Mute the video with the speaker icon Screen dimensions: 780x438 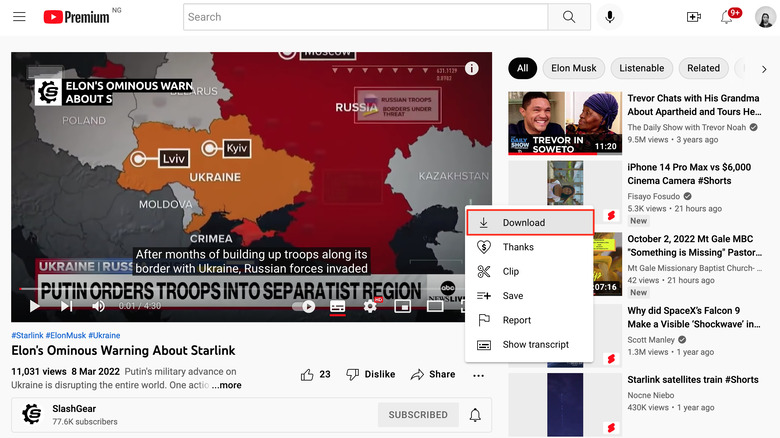point(98,306)
